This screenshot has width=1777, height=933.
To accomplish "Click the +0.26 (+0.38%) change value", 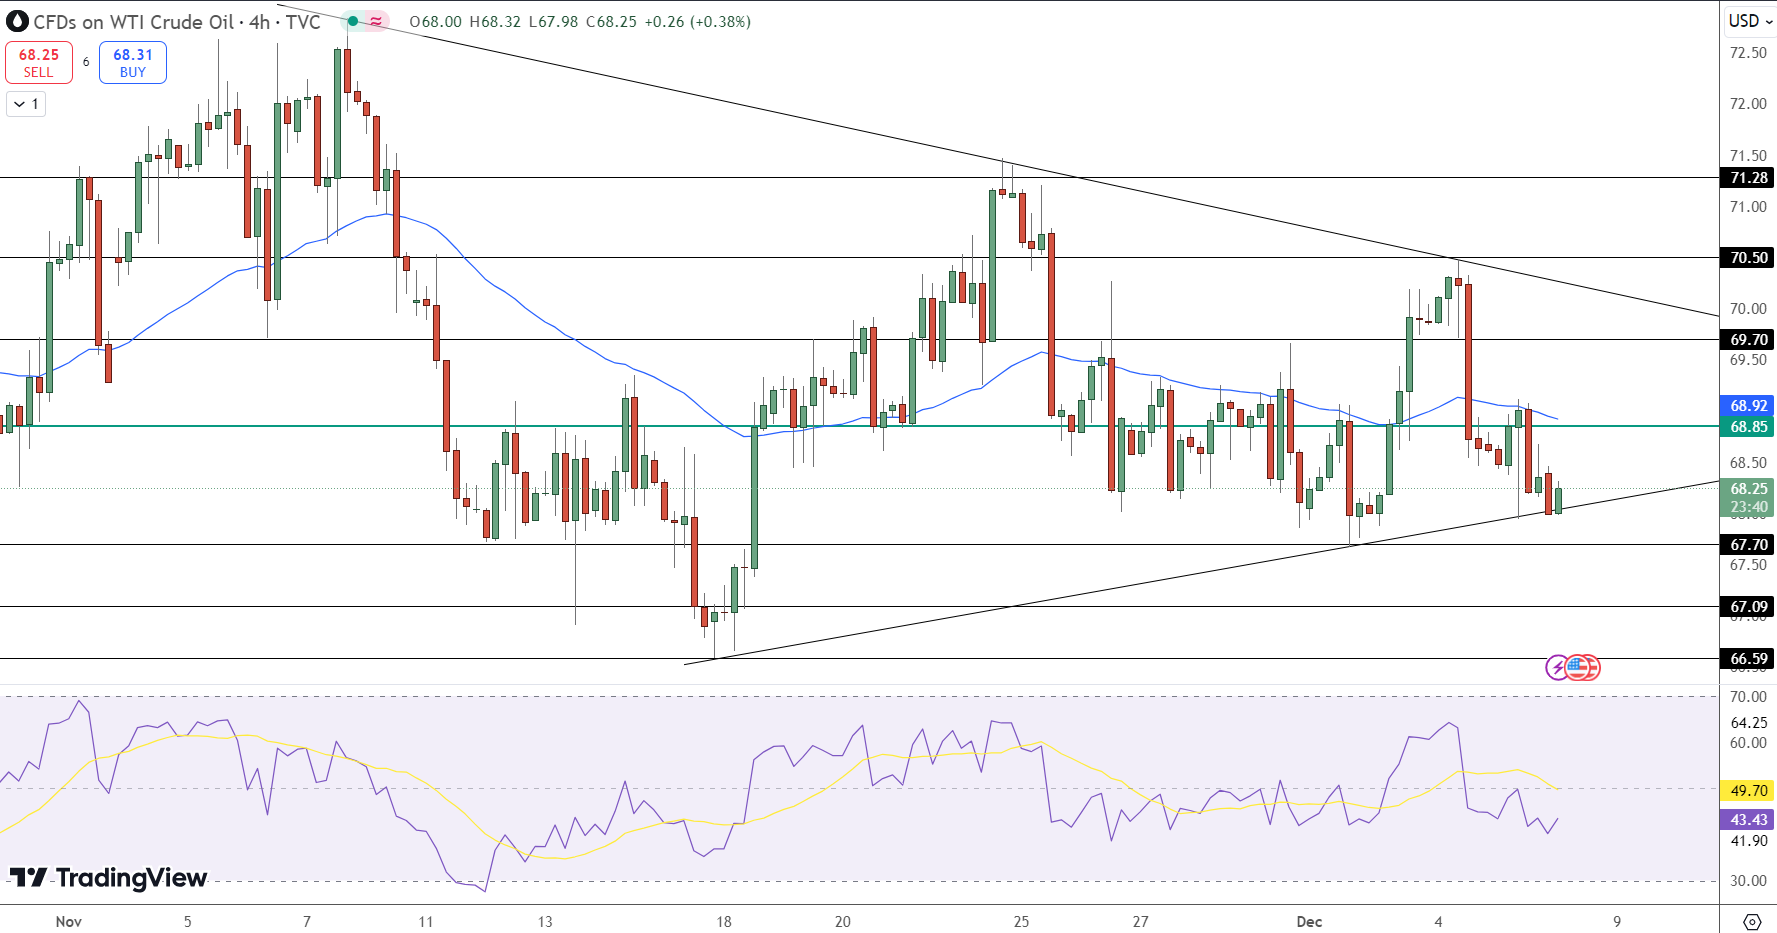I will 697,22.
